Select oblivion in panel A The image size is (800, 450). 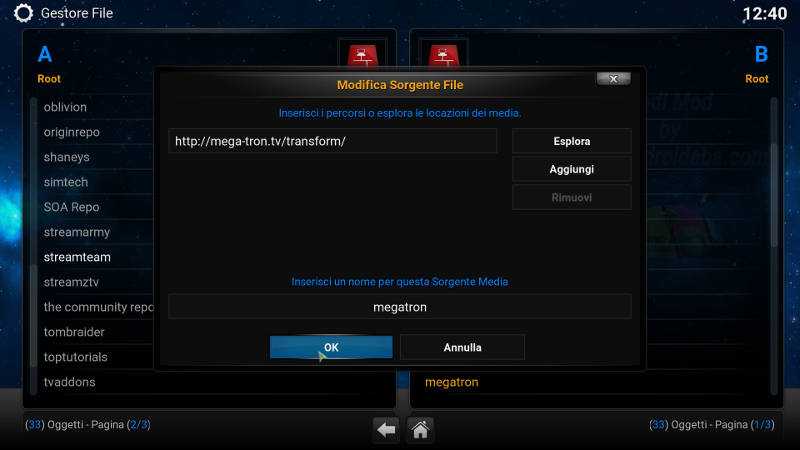pyautogui.click(x=65, y=107)
